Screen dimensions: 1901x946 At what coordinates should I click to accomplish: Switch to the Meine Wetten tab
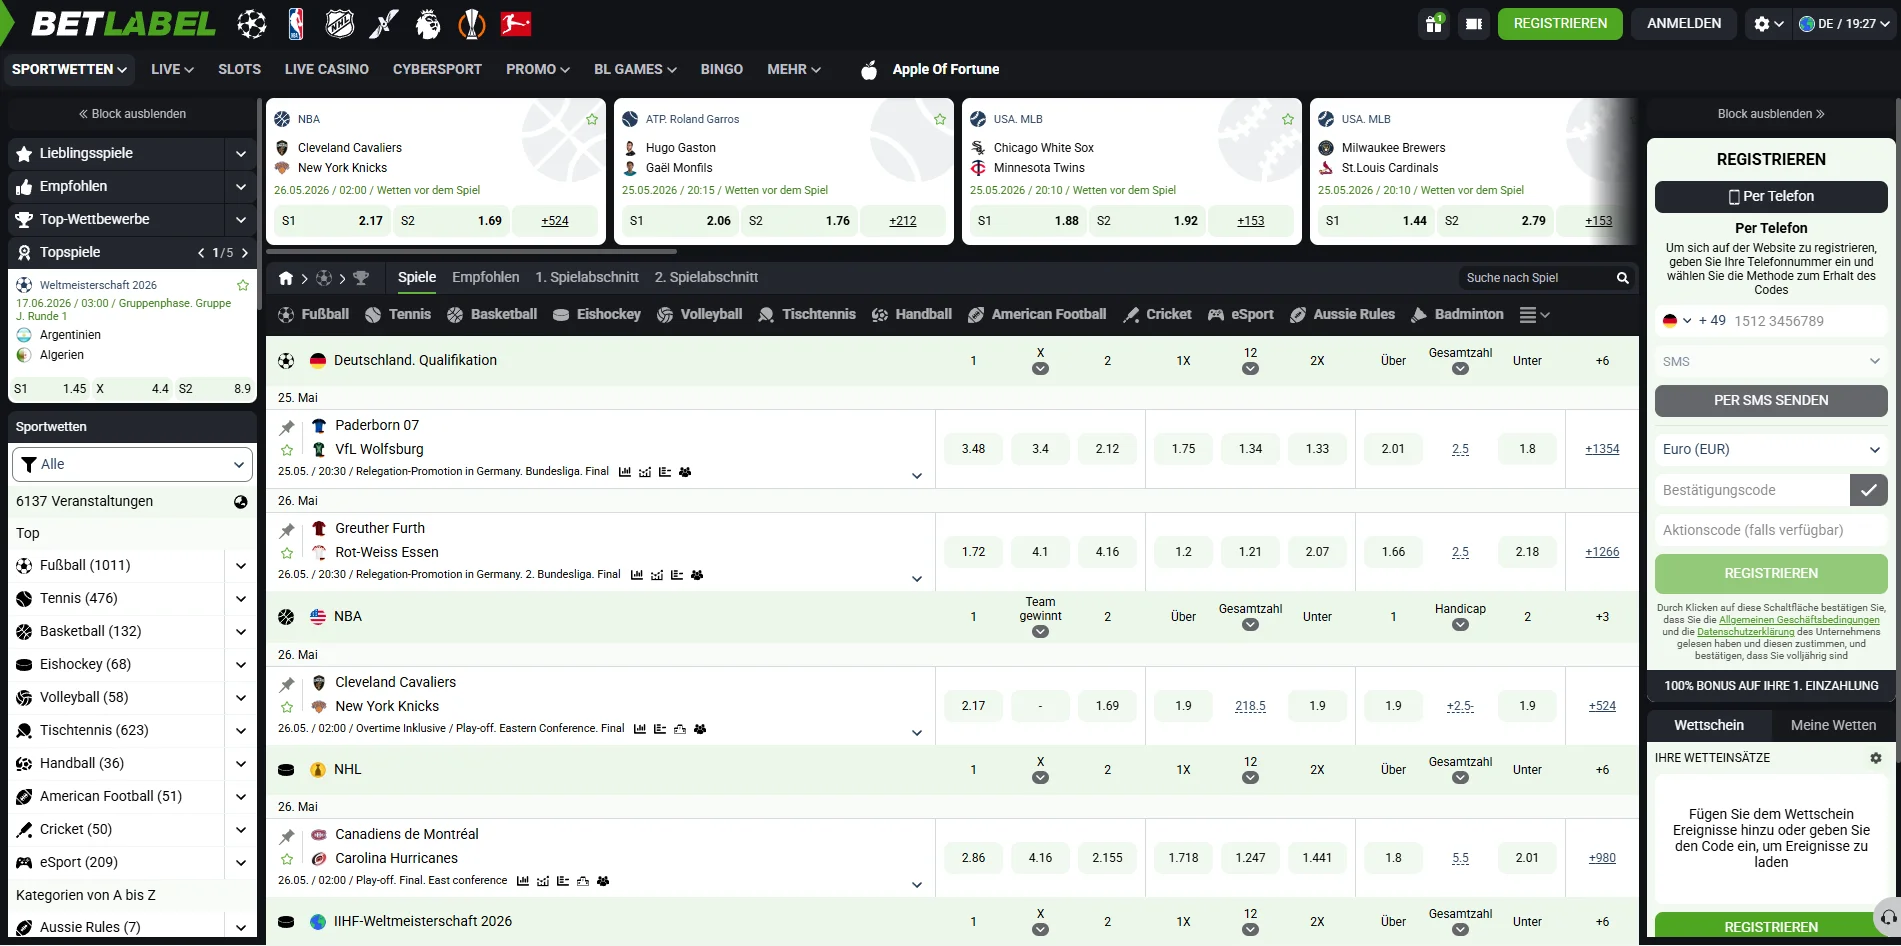click(x=1833, y=726)
